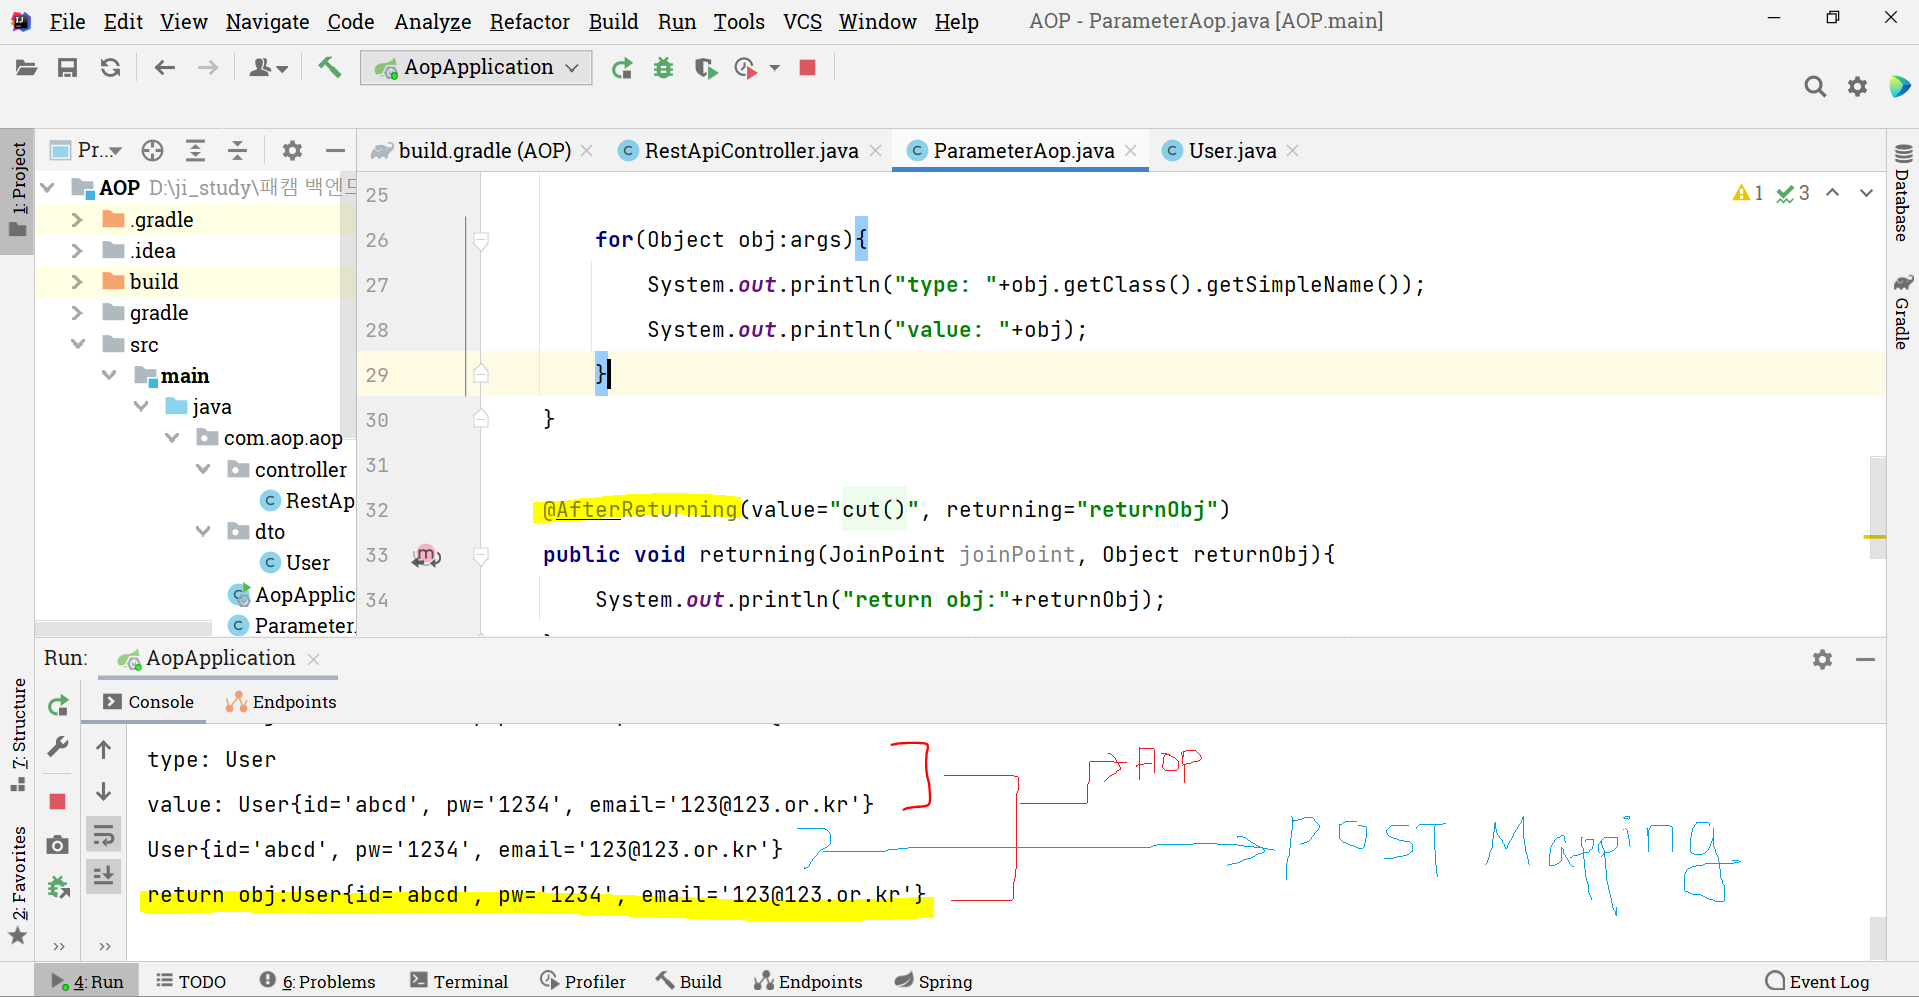This screenshot has width=1919, height=997.
Task: Open IDE settings gear at top right
Action: (x=1857, y=86)
